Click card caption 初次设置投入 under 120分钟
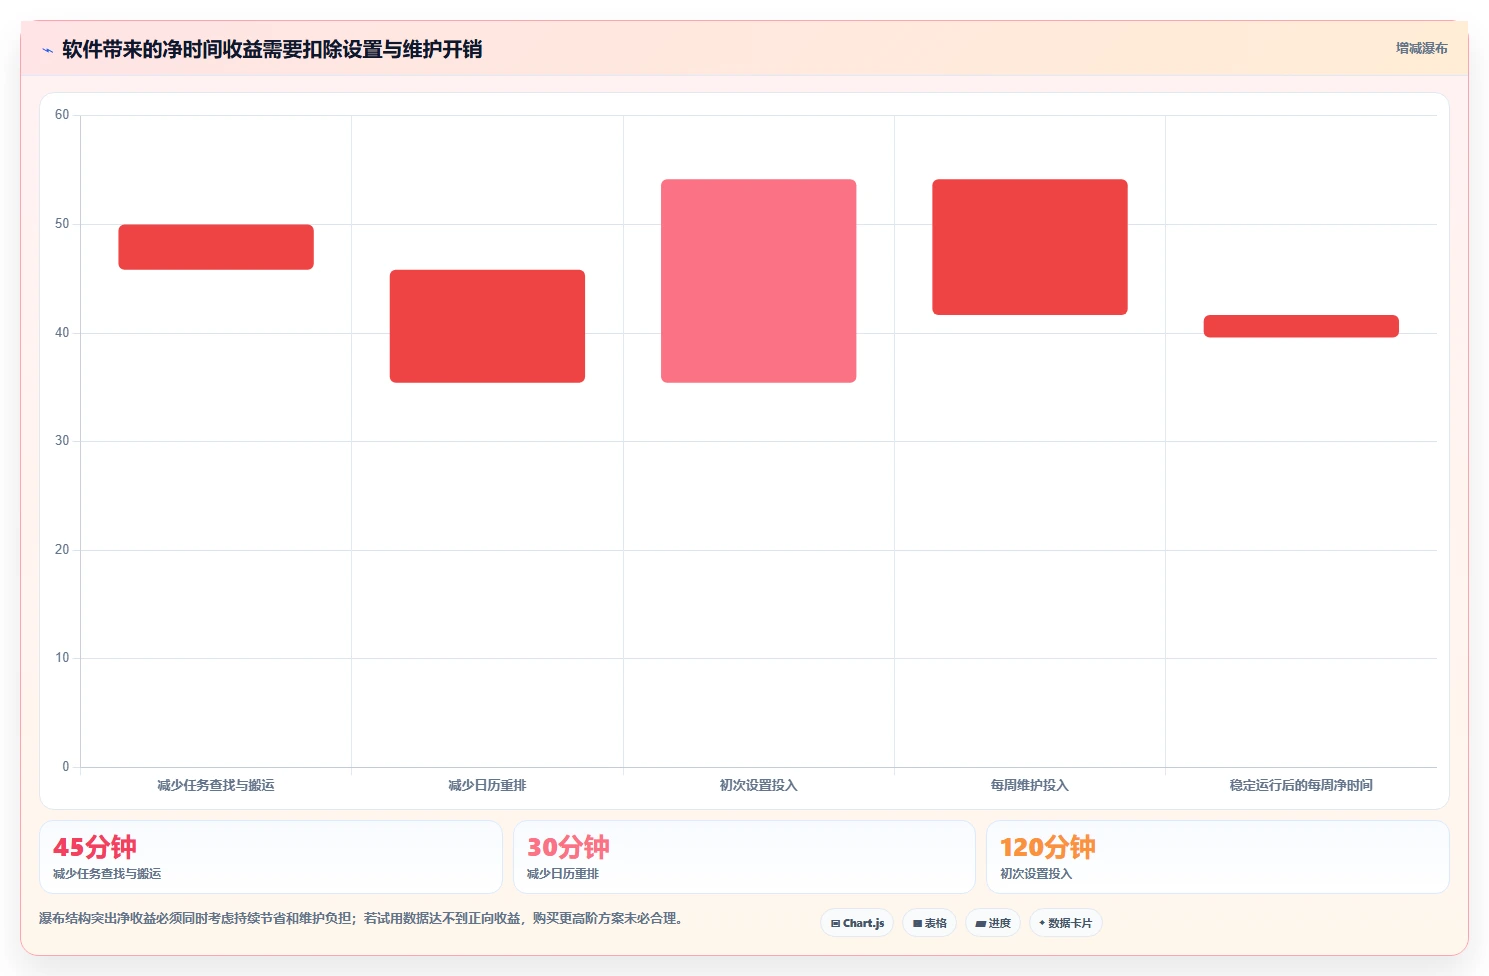The width and height of the screenshot is (1489, 976). click(x=1036, y=874)
